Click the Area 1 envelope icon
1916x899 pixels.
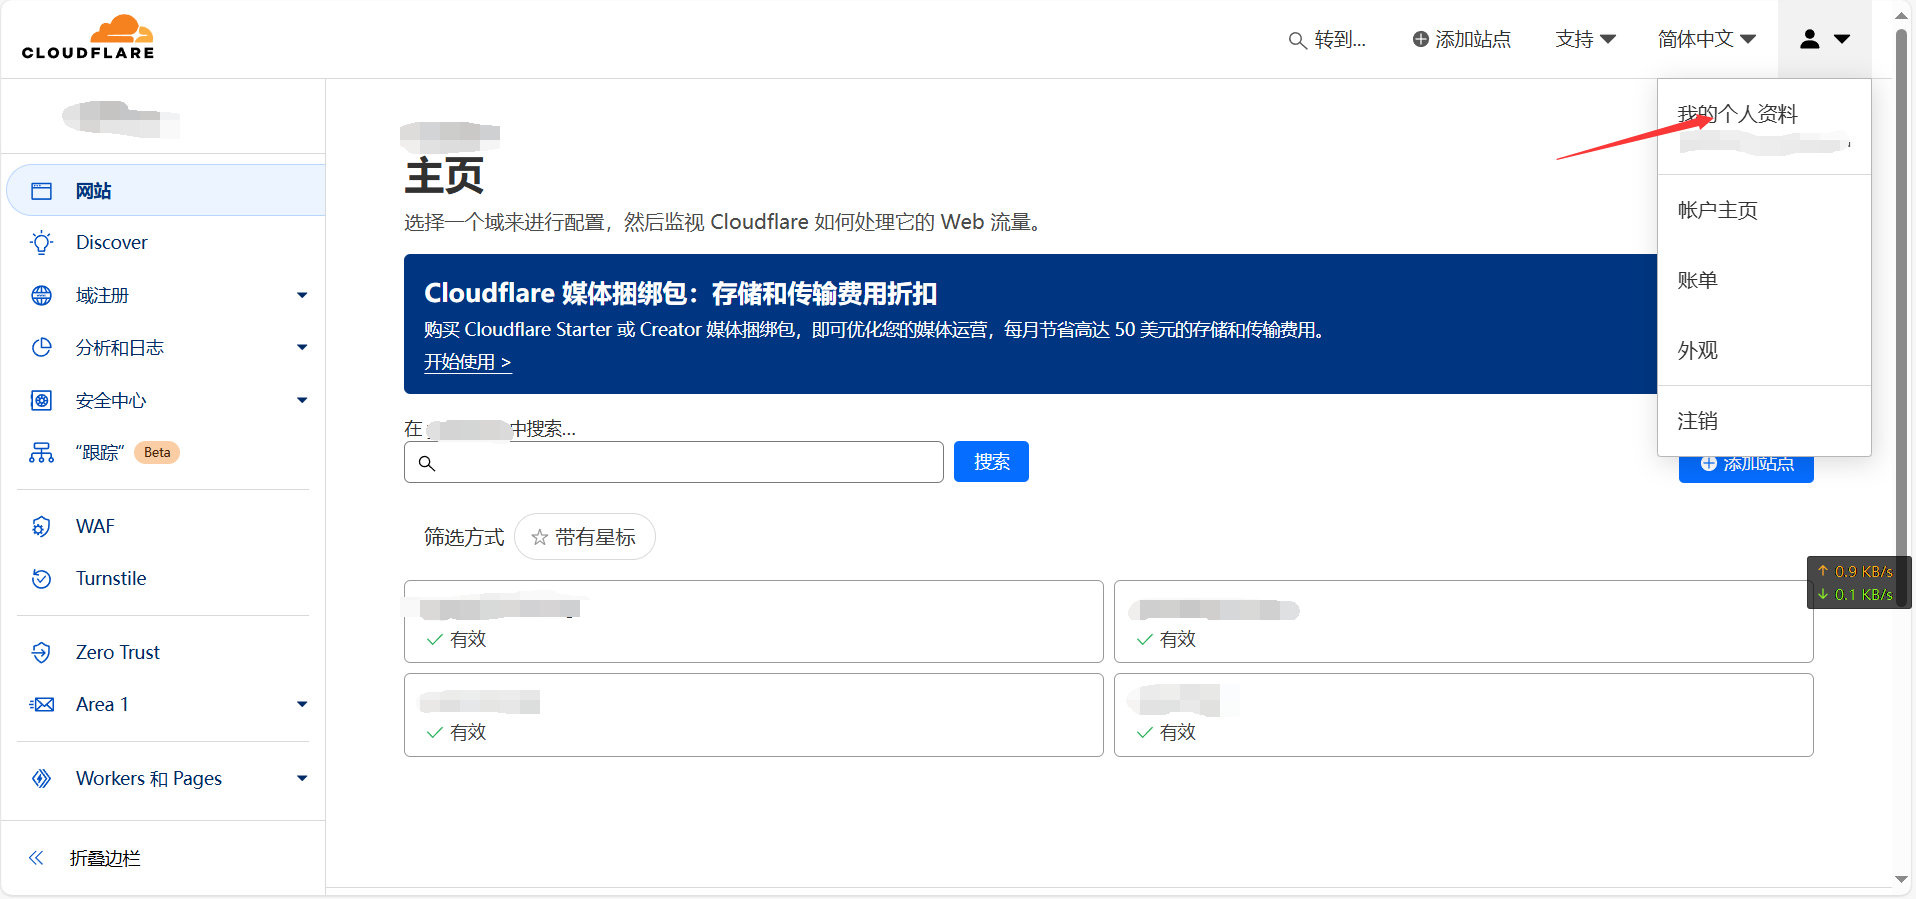[x=41, y=704]
